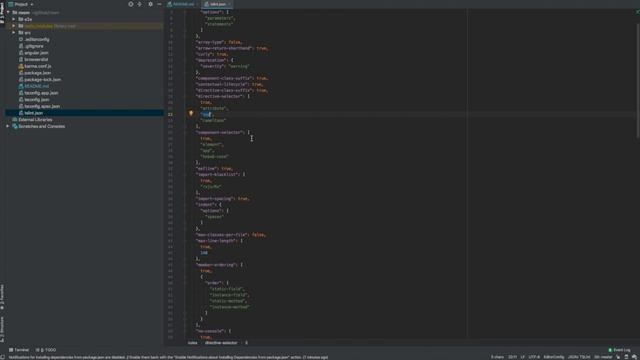Select External Libraries node
The width and height of the screenshot is (640, 360).
click(x=35, y=120)
